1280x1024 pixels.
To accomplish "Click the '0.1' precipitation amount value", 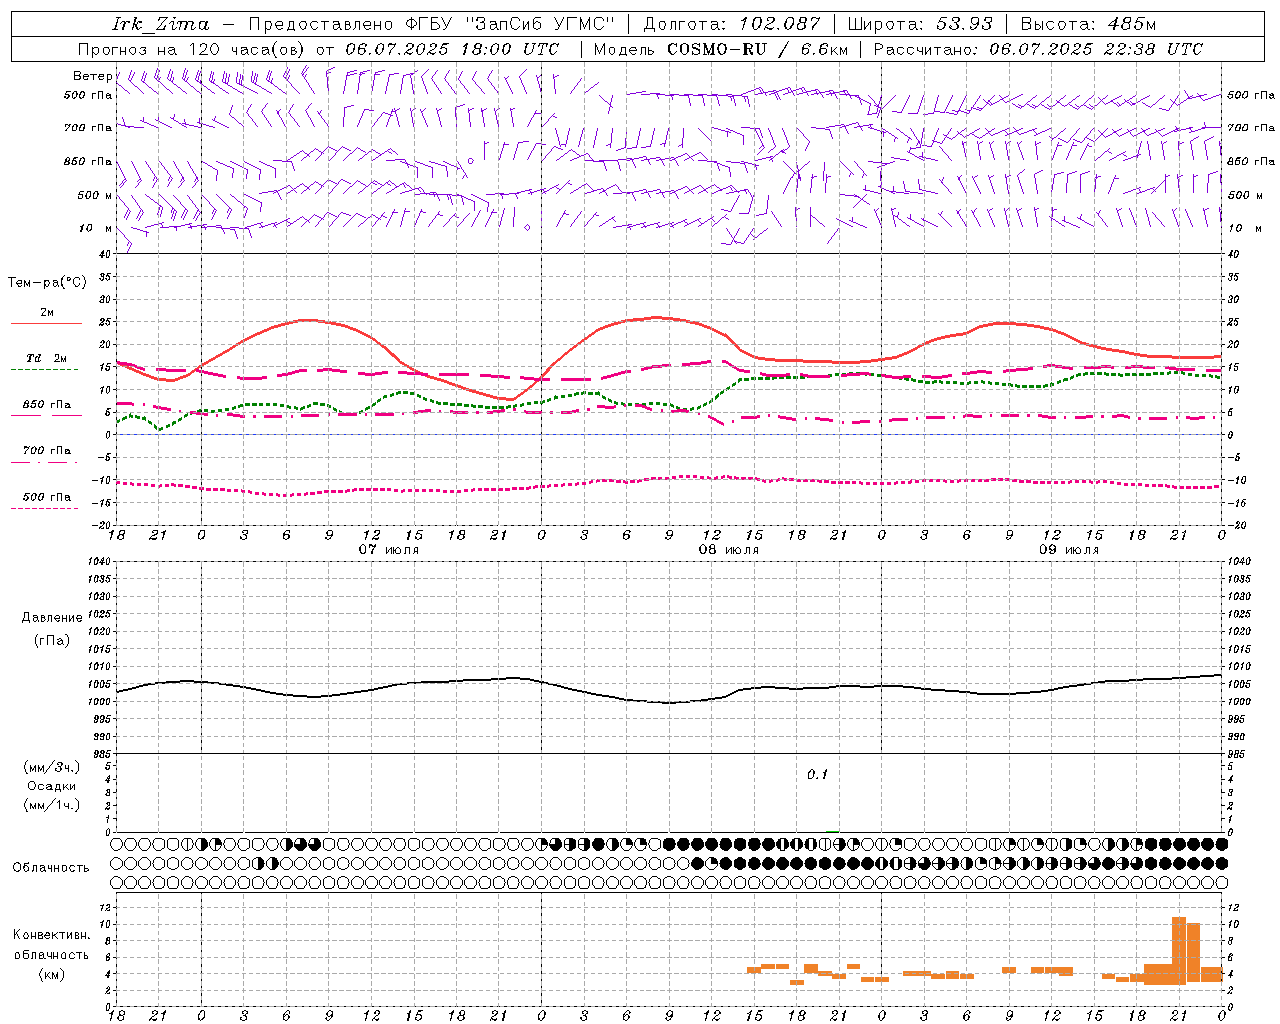I will coord(818,775).
